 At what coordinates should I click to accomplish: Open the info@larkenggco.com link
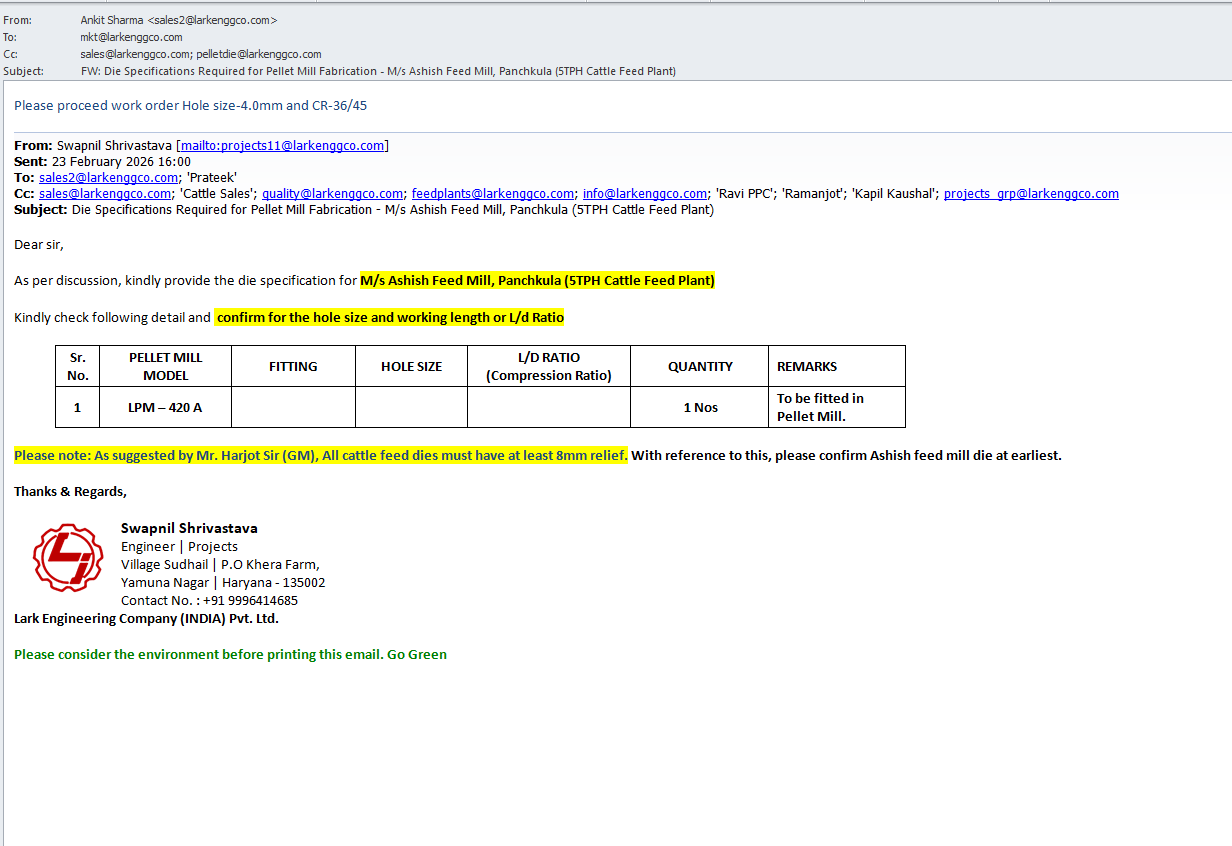645,194
